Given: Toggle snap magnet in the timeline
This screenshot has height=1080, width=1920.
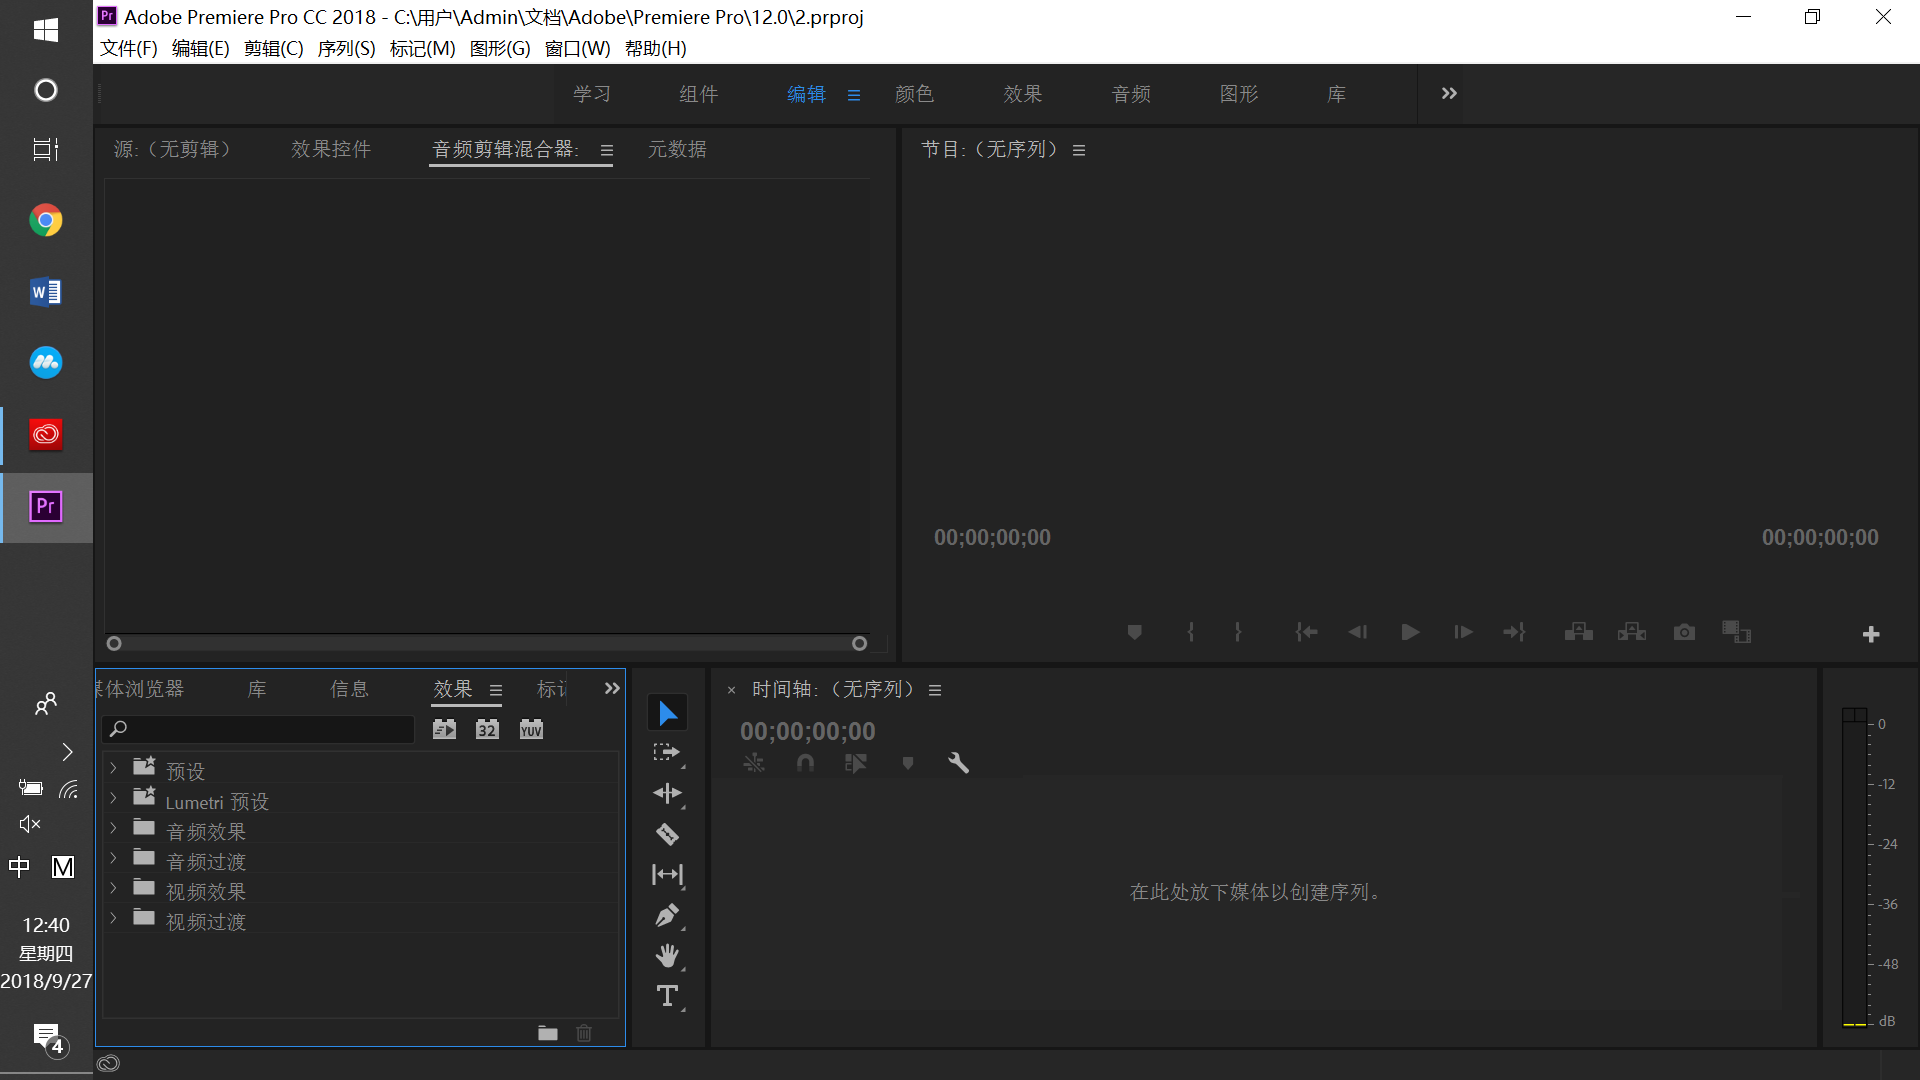Looking at the screenshot, I should point(805,763).
